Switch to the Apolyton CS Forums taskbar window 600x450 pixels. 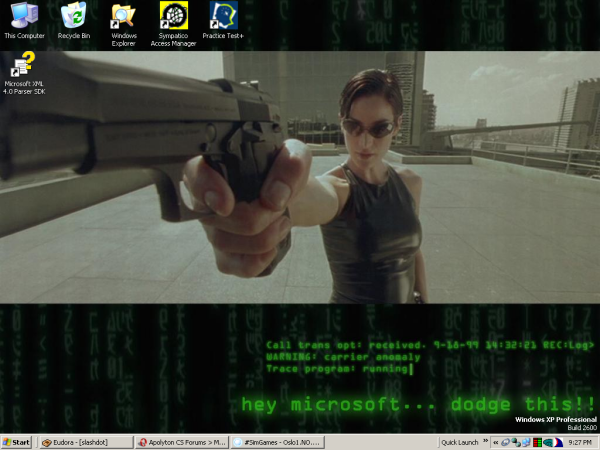tap(180, 442)
